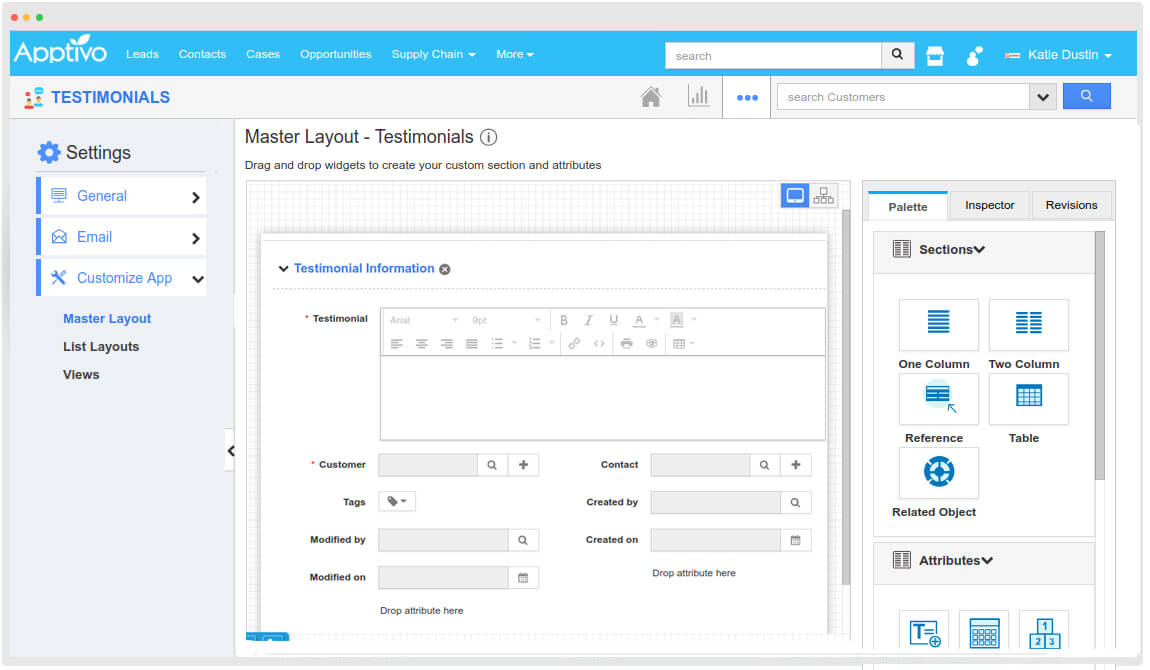Click the More options ellipsis icon
1150x670 pixels.
click(746, 96)
